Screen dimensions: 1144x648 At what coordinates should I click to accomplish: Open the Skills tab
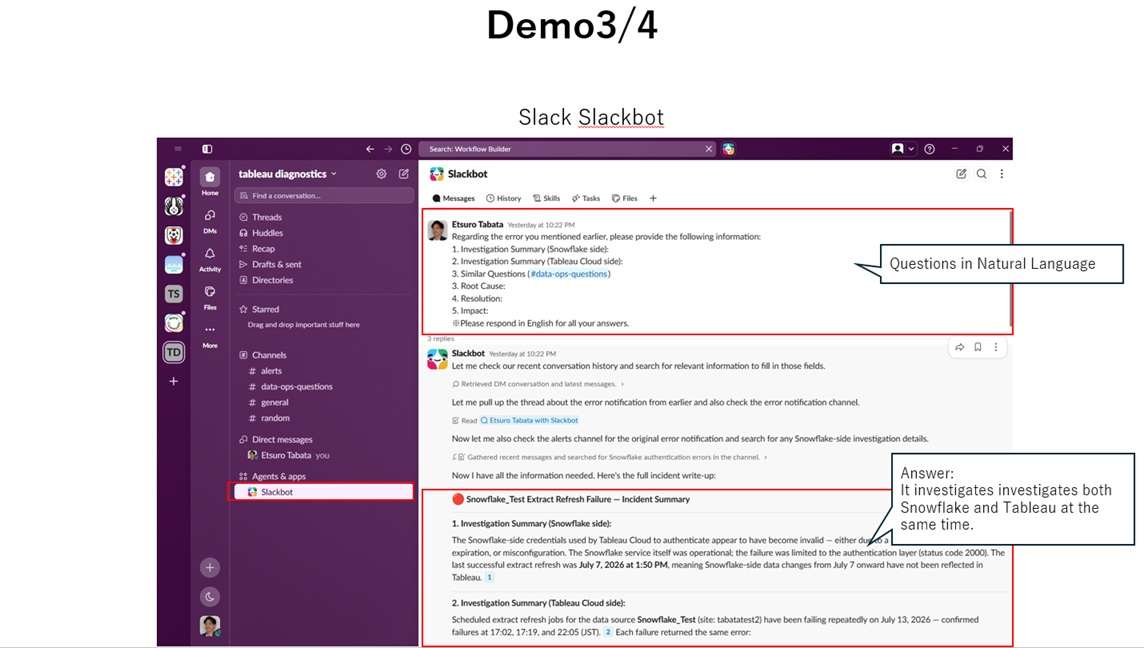pos(546,198)
